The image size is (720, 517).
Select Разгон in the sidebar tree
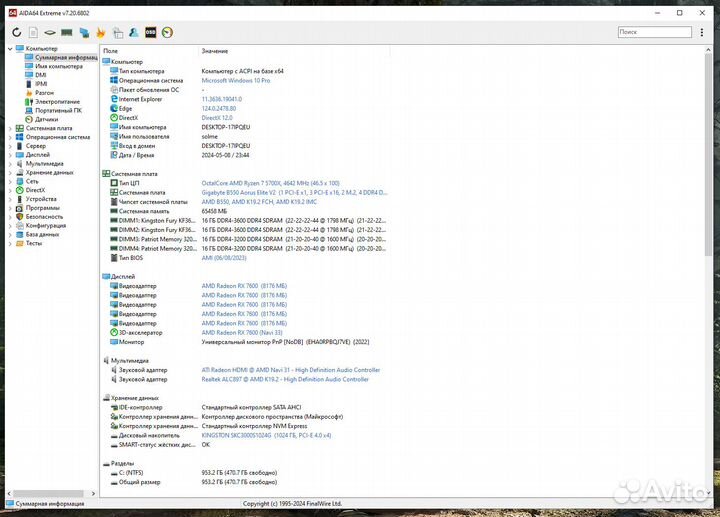coord(44,92)
